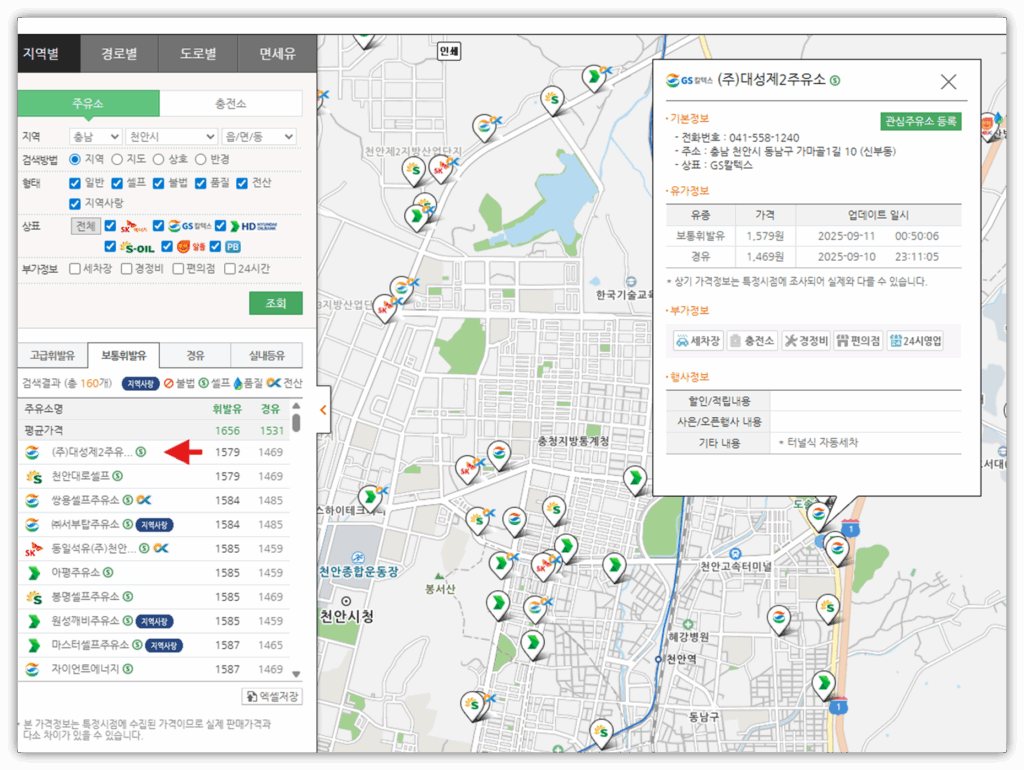This screenshot has width=1024, height=770.
Task: Collapse the side panel with orange chevron
Action: coord(323,410)
